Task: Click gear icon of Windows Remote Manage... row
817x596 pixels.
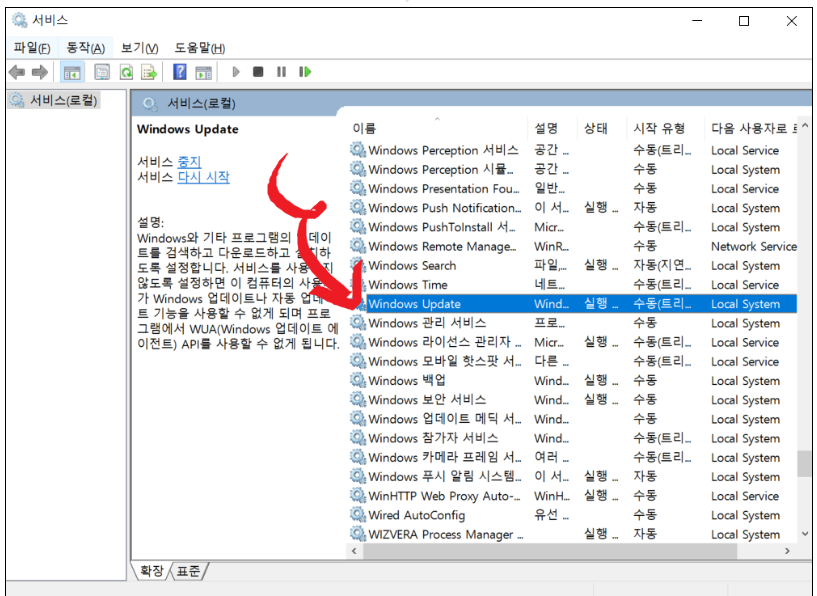Action: tap(357, 246)
